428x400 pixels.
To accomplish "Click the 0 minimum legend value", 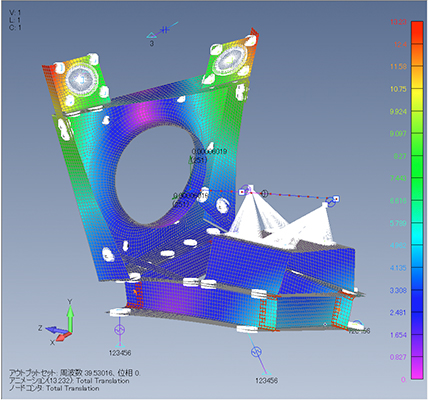I will [404, 380].
